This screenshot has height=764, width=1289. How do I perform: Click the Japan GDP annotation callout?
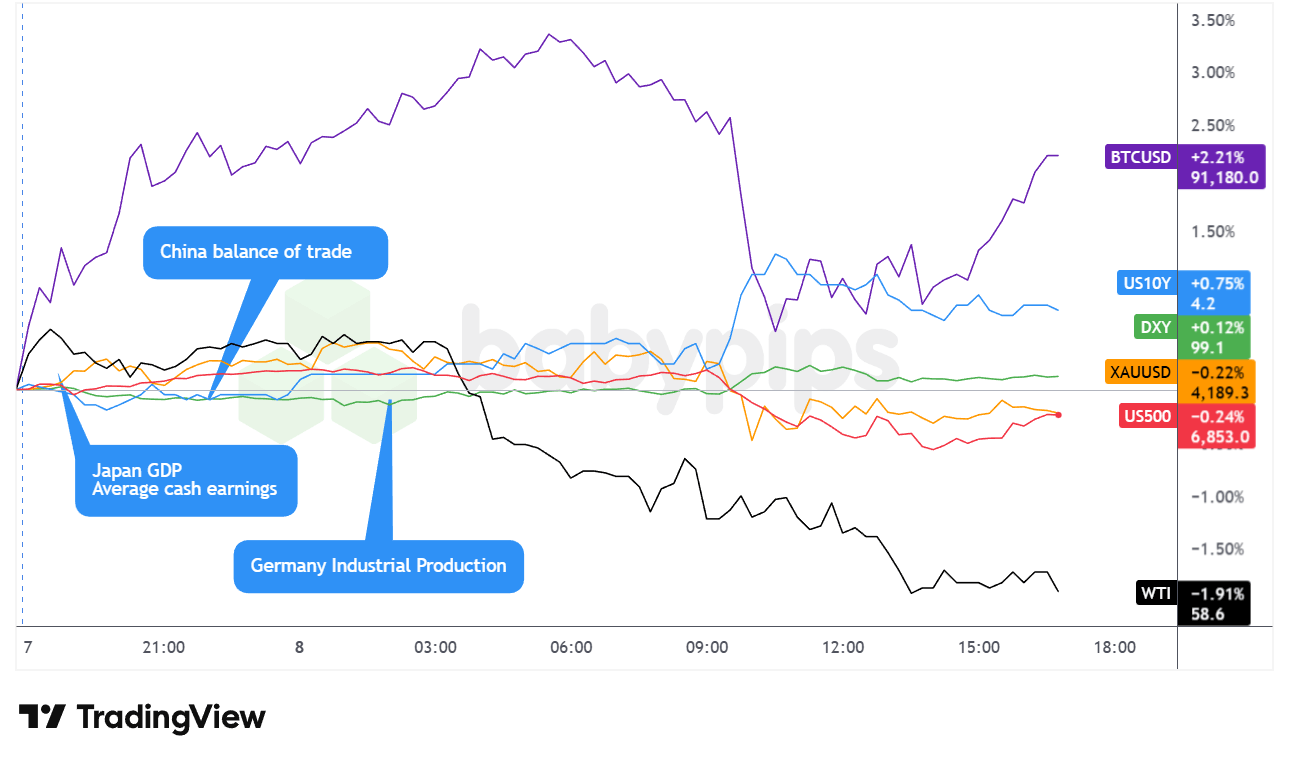(x=186, y=479)
